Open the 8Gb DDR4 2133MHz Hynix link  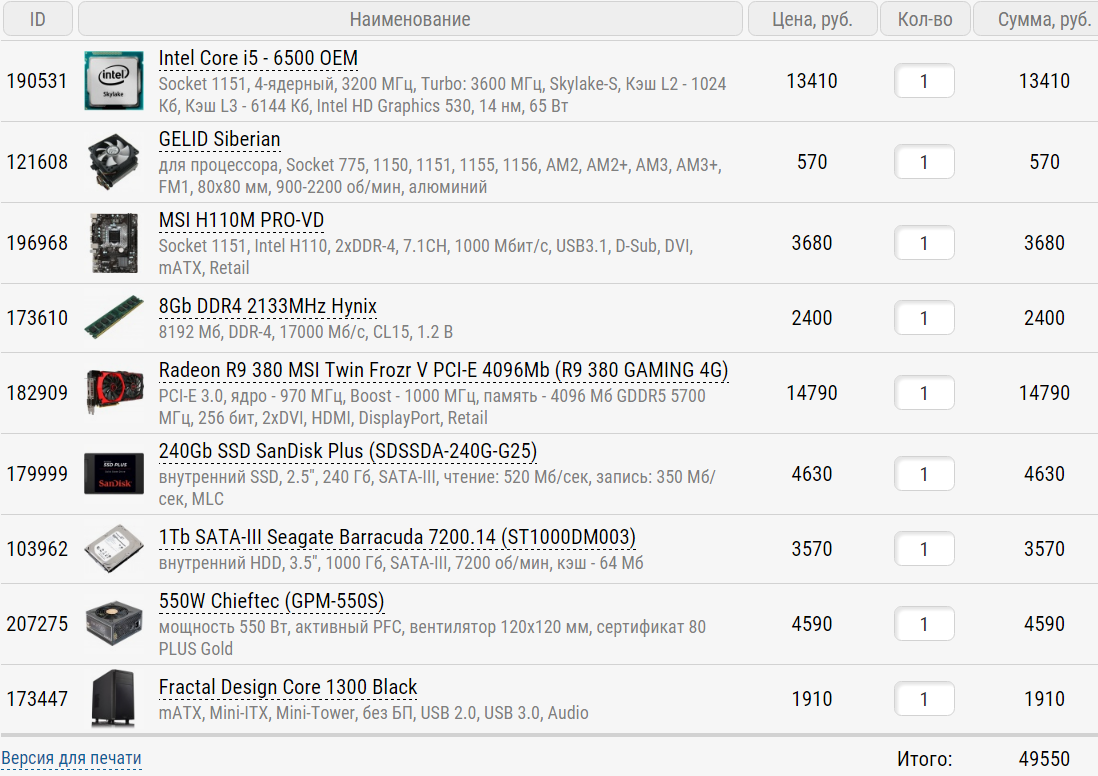point(267,306)
